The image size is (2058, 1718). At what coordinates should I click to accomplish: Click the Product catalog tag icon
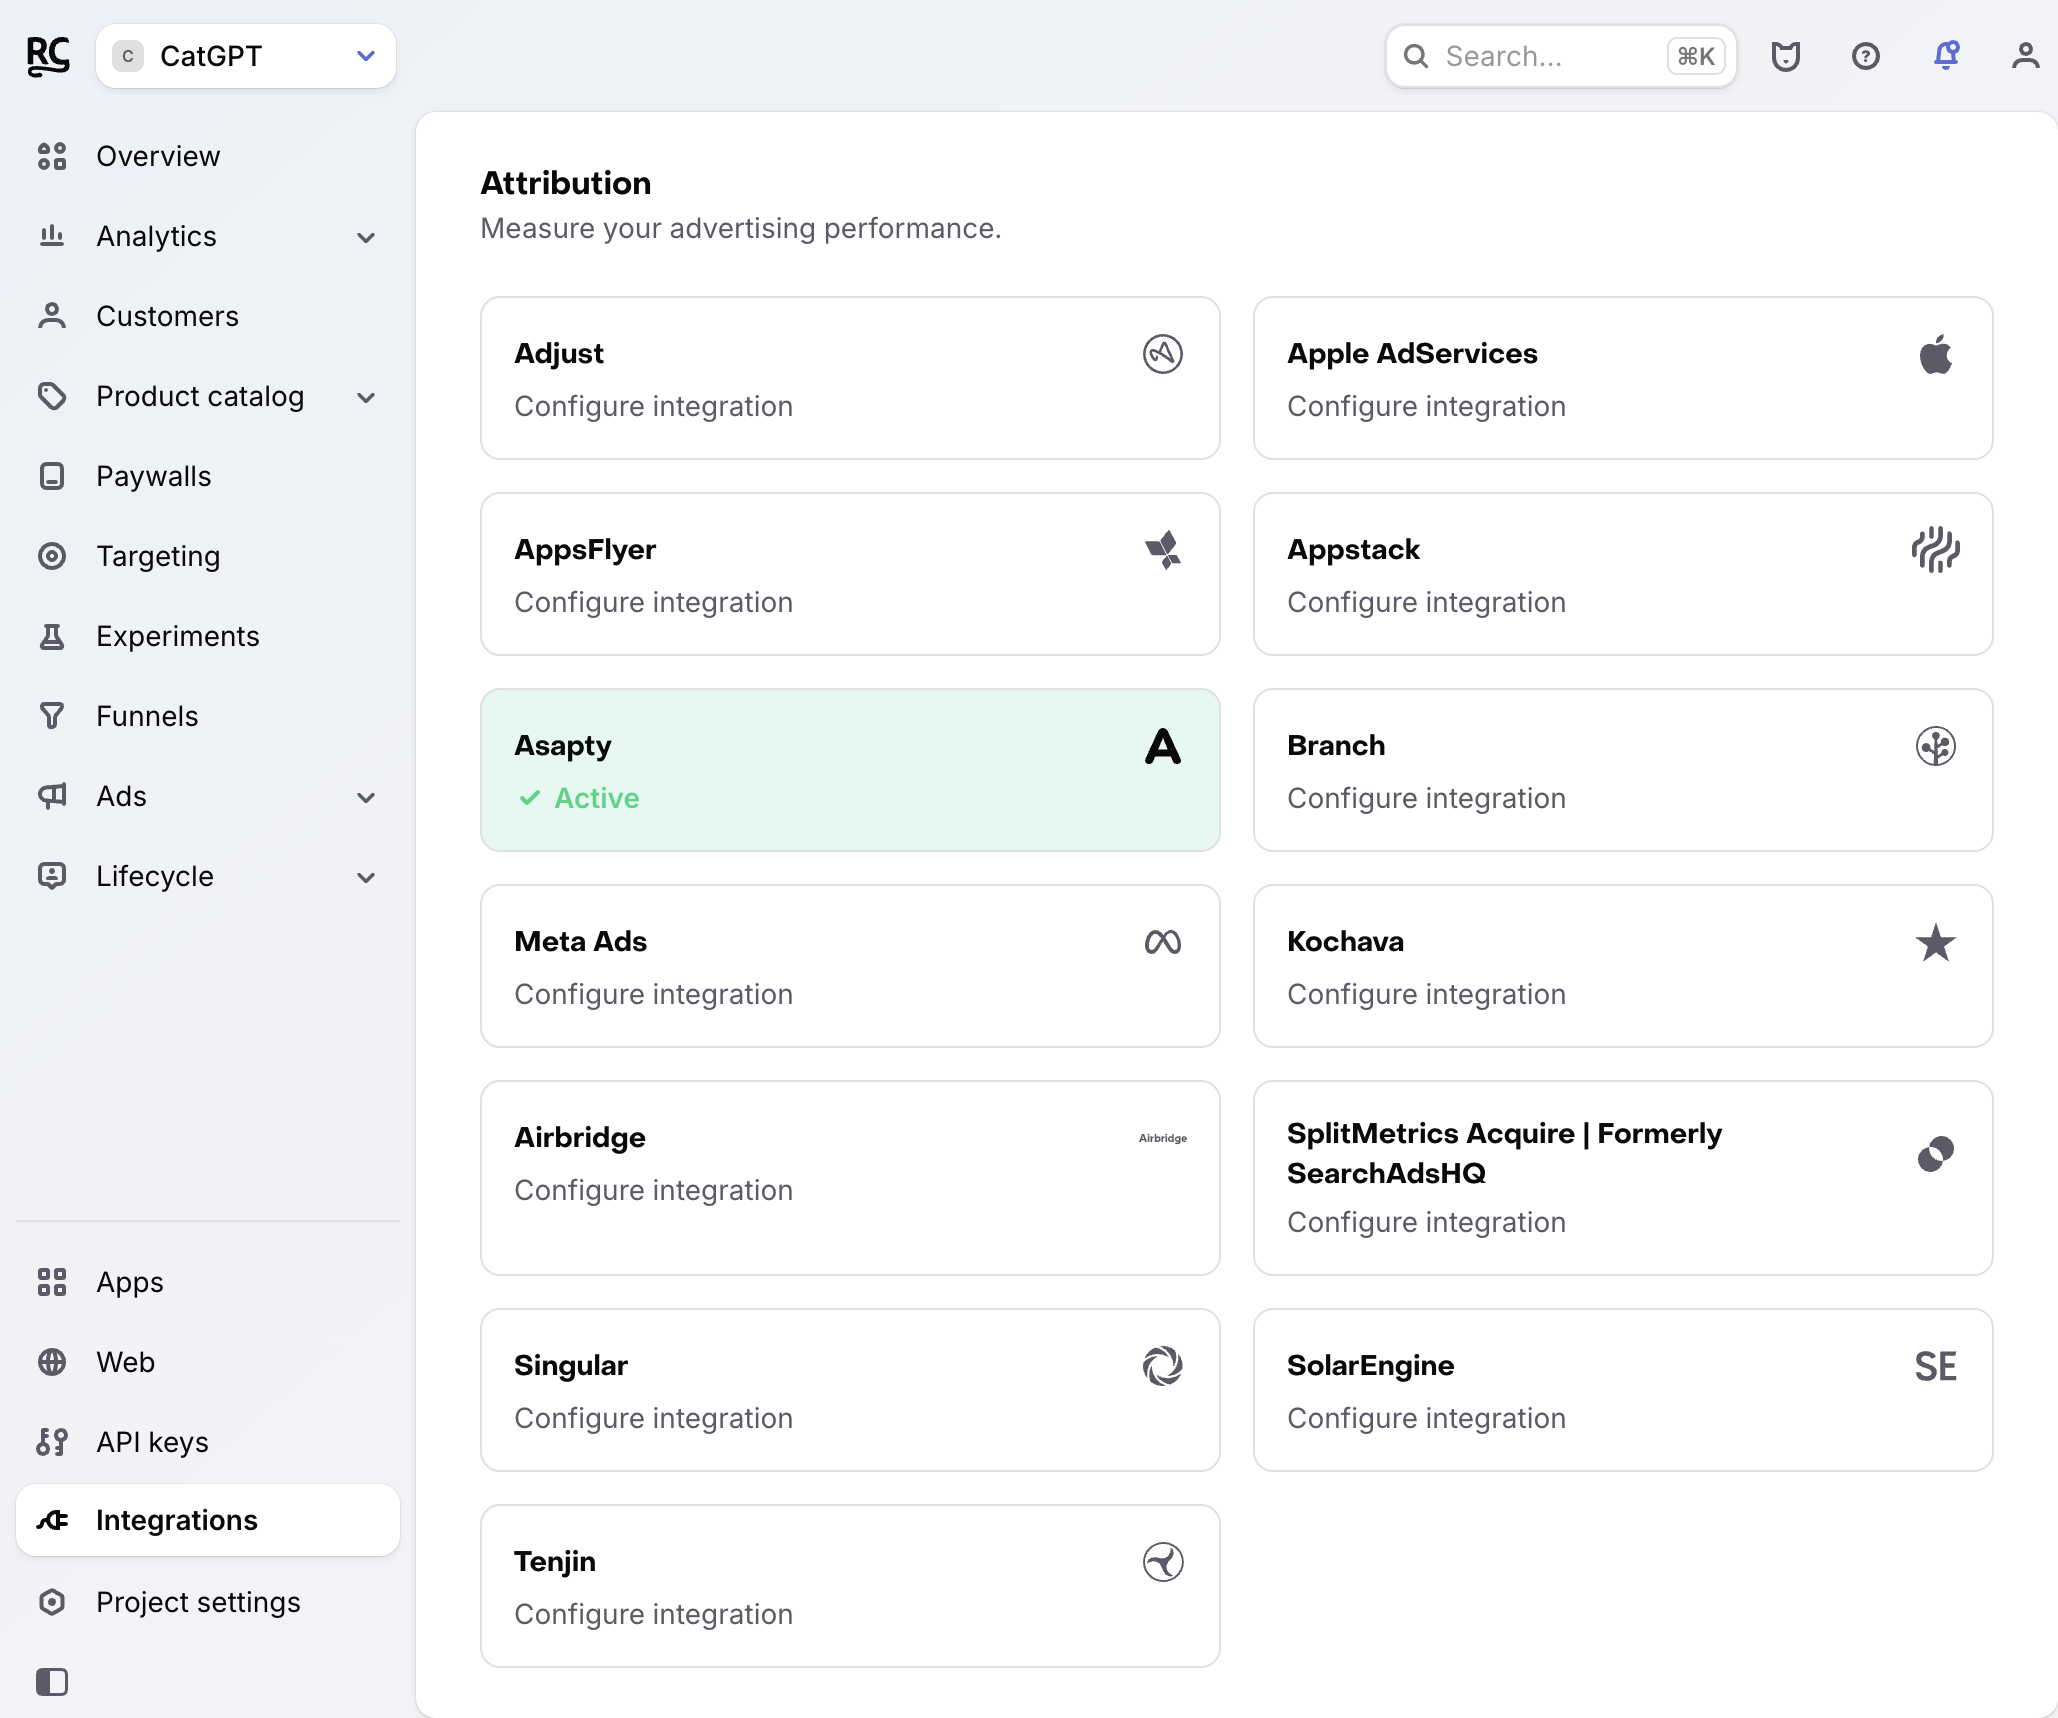(52, 396)
